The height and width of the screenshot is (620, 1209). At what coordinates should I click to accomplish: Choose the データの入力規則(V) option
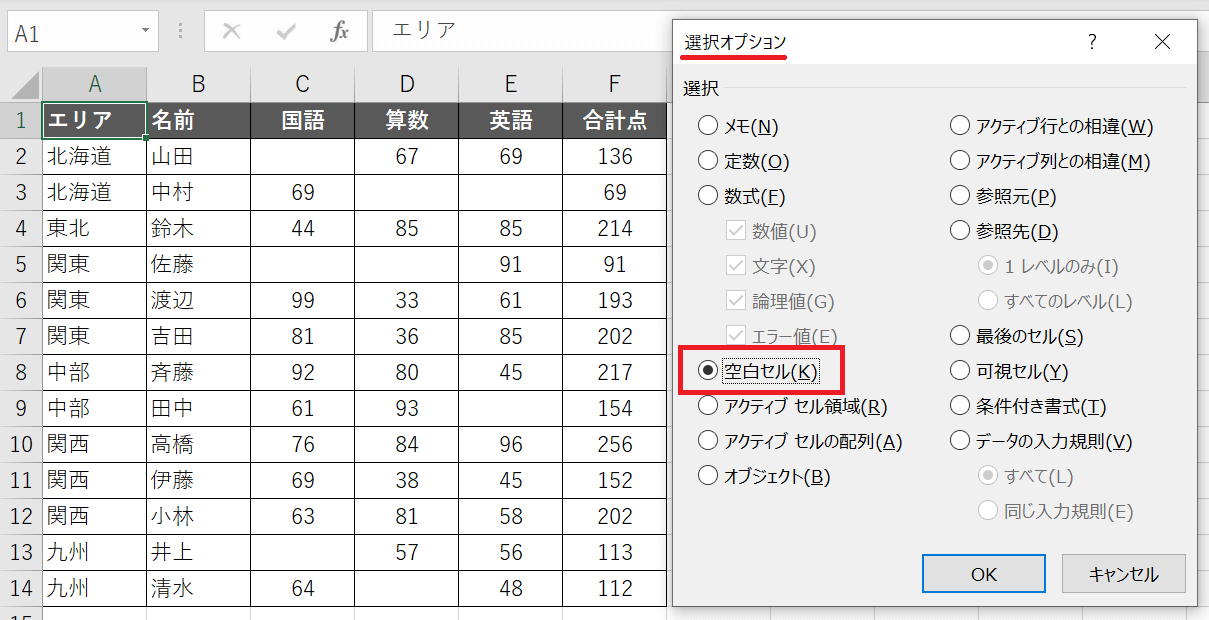tap(960, 440)
